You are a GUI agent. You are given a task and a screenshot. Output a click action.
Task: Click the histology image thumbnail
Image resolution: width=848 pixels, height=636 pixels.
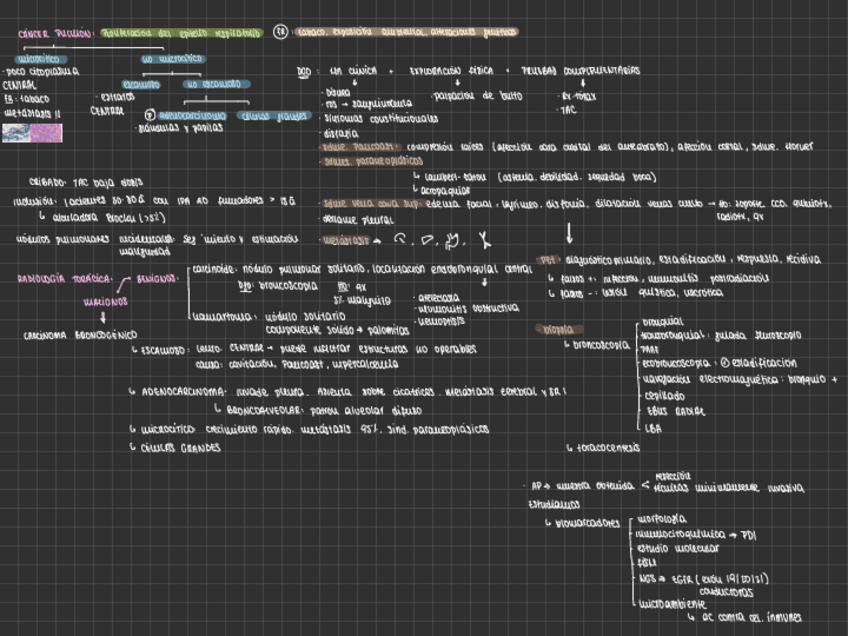point(32,133)
